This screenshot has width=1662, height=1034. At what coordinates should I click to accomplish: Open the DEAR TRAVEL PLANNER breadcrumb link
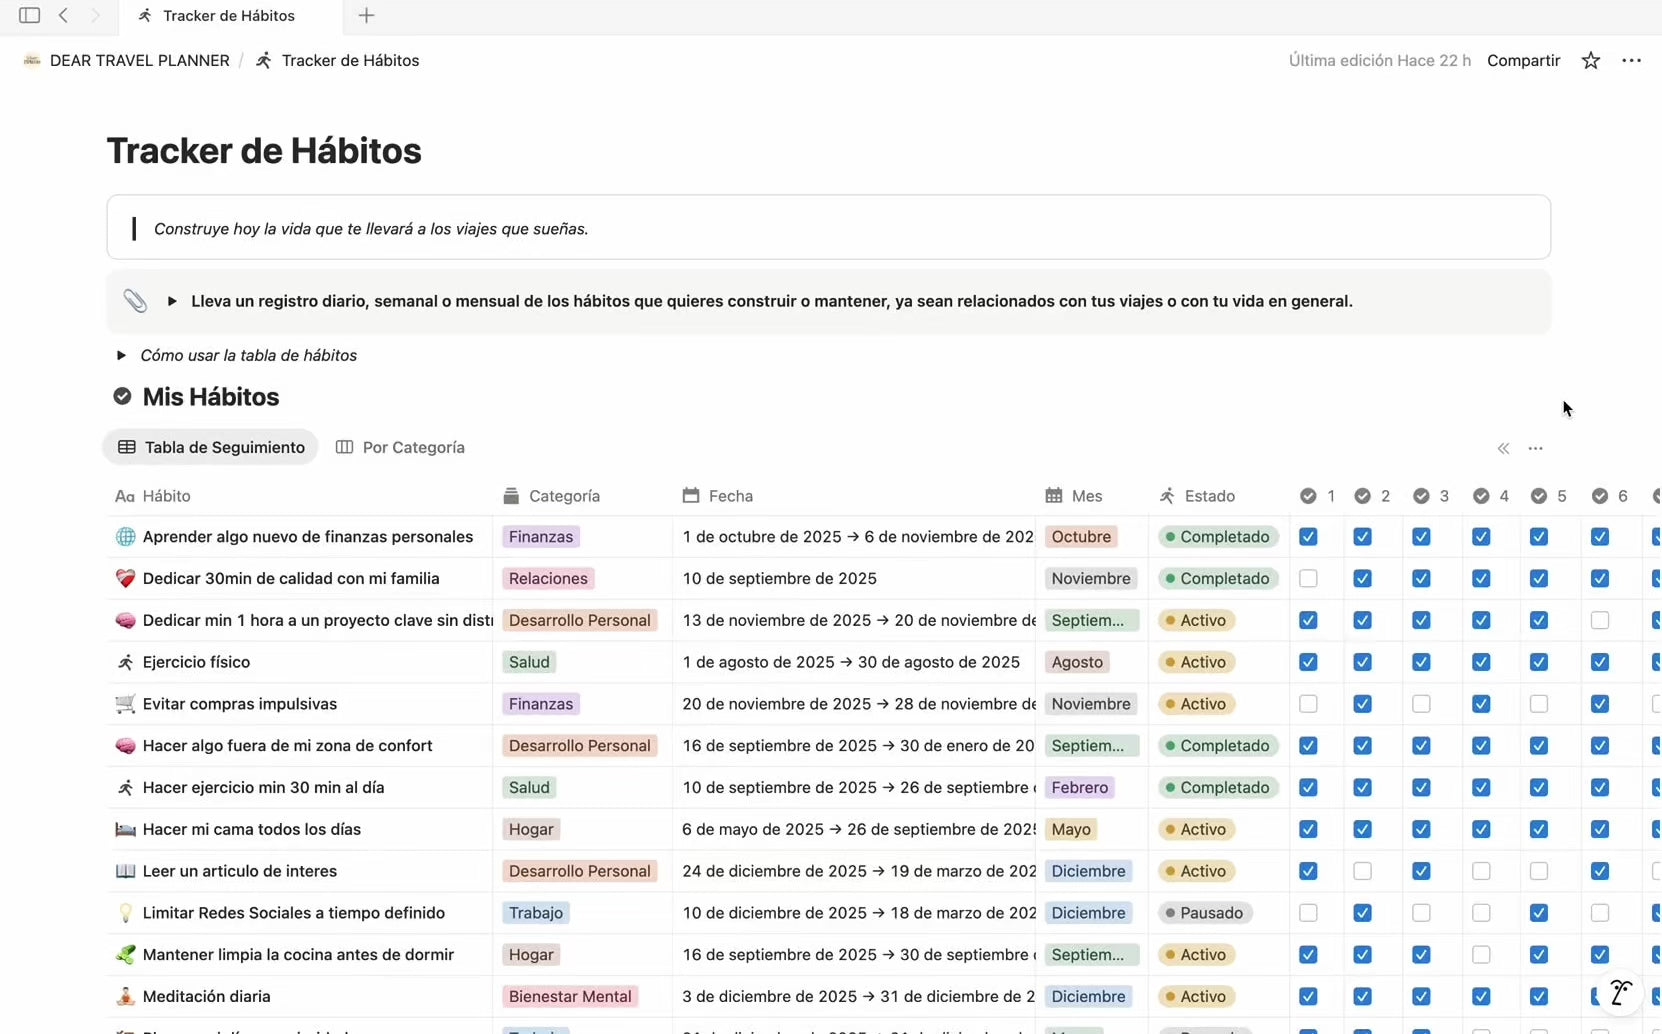click(139, 61)
